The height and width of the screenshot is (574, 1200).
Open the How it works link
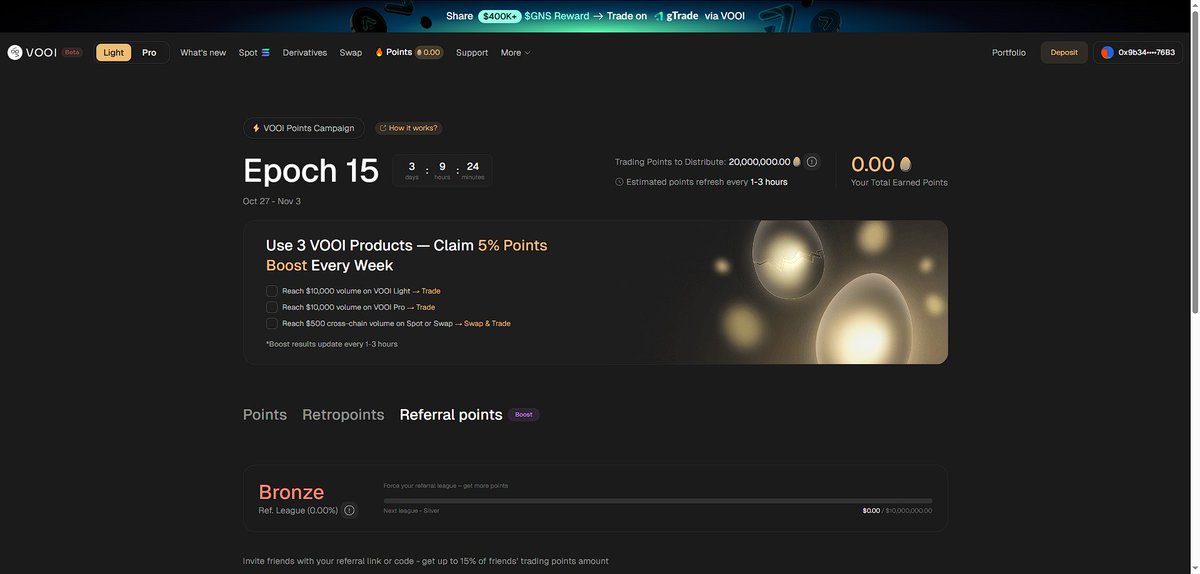coord(408,128)
